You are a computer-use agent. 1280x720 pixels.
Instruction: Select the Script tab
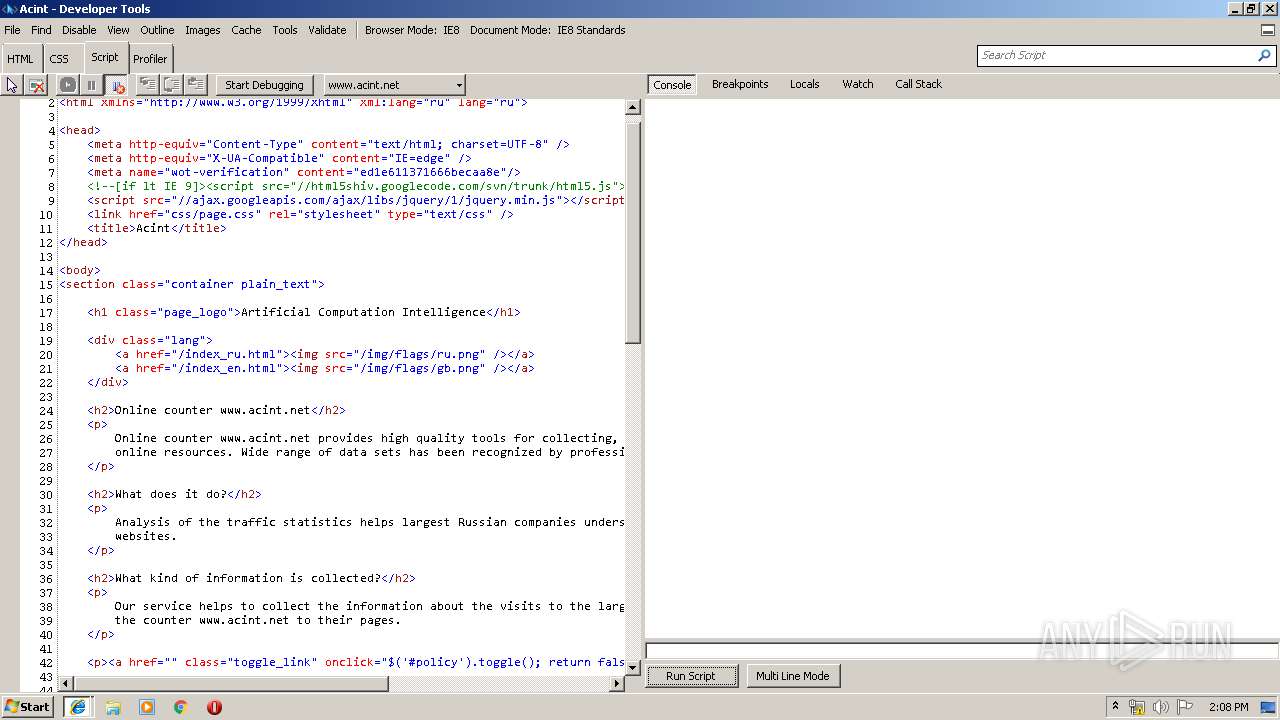coord(104,57)
